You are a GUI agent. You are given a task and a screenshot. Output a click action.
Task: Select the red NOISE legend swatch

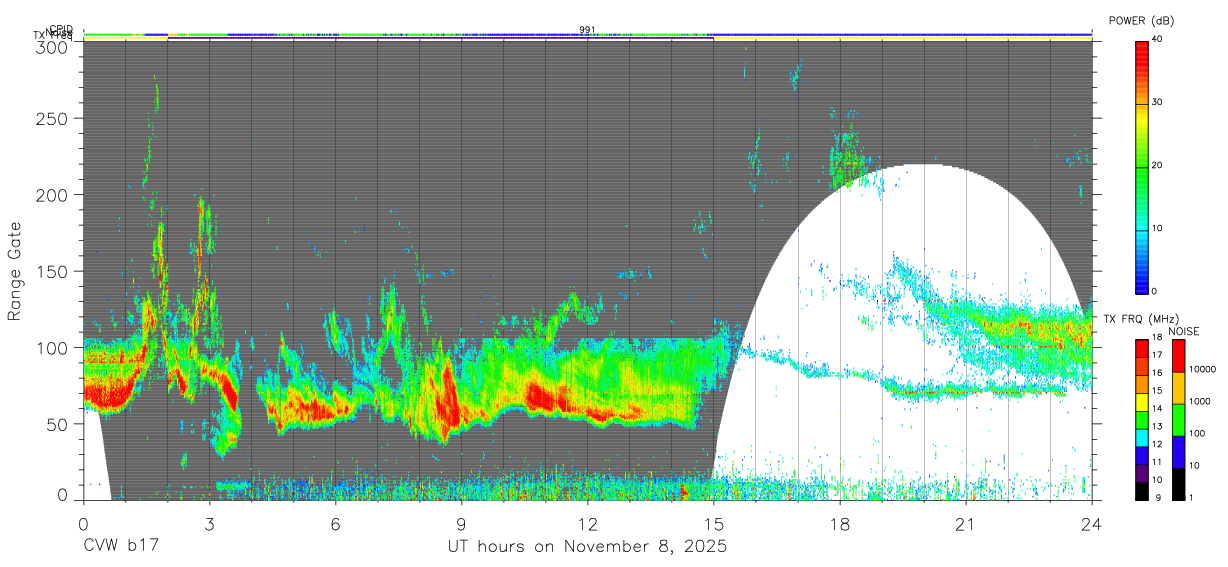coord(1177,356)
